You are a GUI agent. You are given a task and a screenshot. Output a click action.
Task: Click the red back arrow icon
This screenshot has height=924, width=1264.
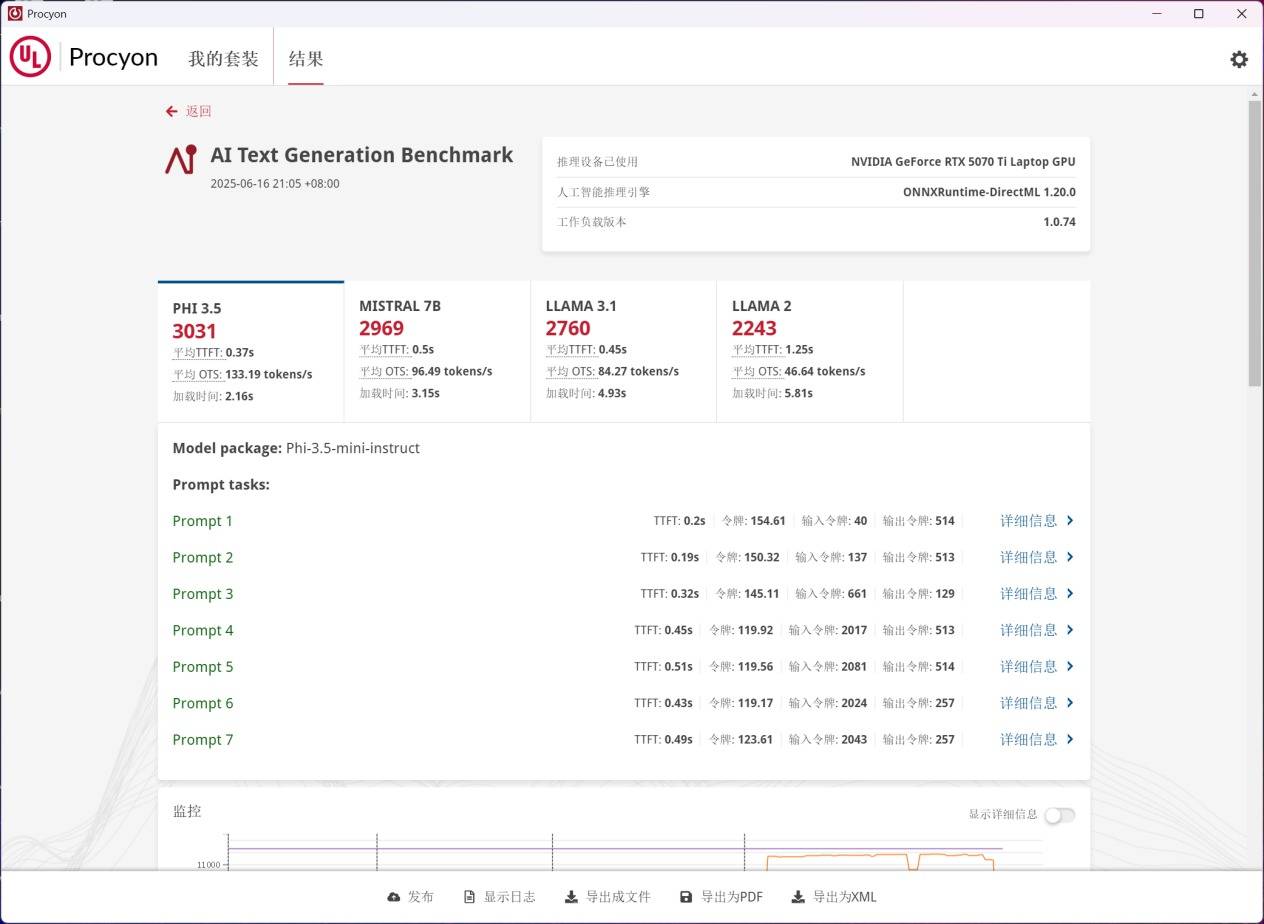[x=172, y=111]
